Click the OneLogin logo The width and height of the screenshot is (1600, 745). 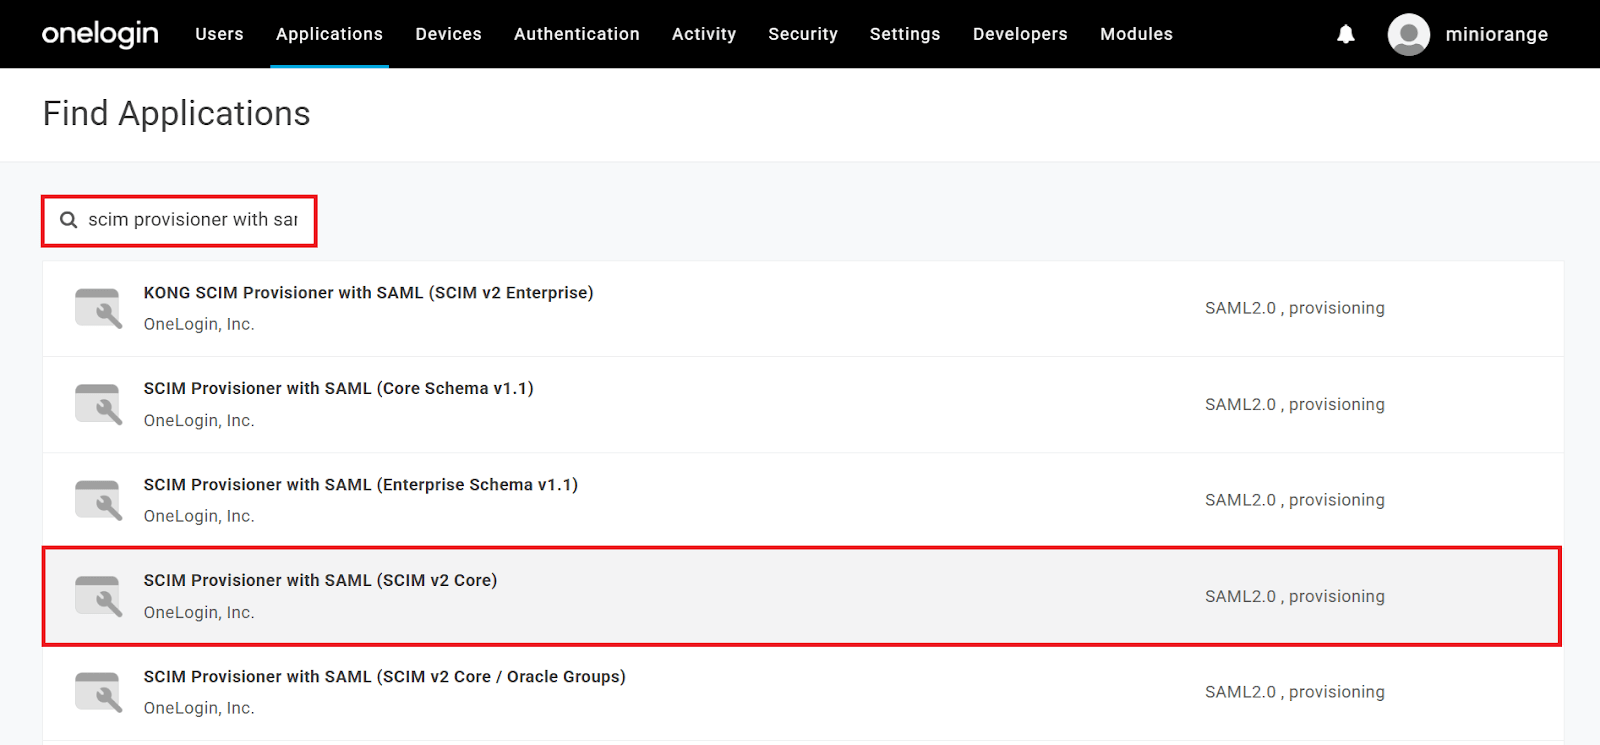[100, 34]
